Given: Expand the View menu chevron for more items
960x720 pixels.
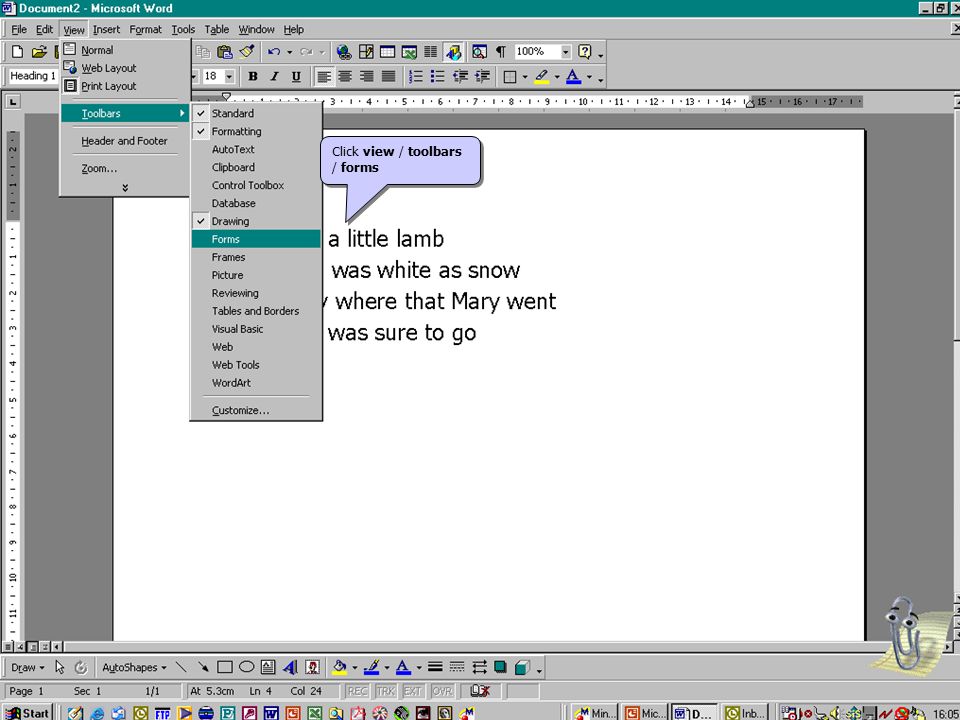Looking at the screenshot, I should (125, 188).
